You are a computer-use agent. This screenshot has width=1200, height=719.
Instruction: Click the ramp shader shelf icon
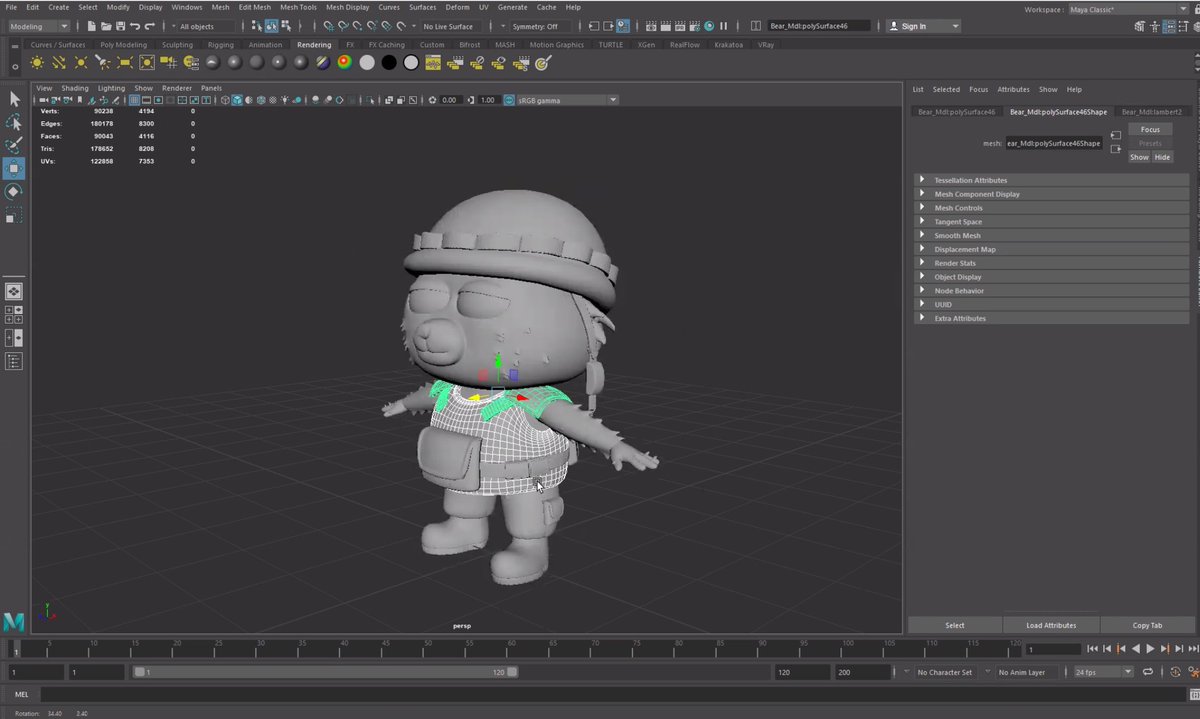click(x=344, y=62)
